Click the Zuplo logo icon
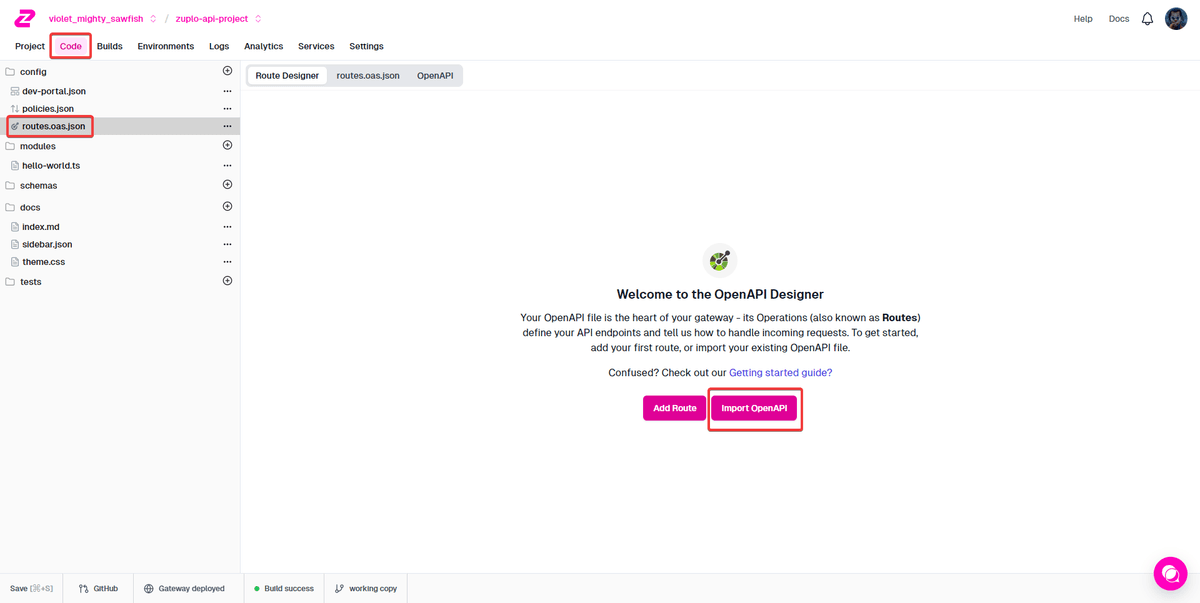The image size is (1200, 603). tap(25, 18)
